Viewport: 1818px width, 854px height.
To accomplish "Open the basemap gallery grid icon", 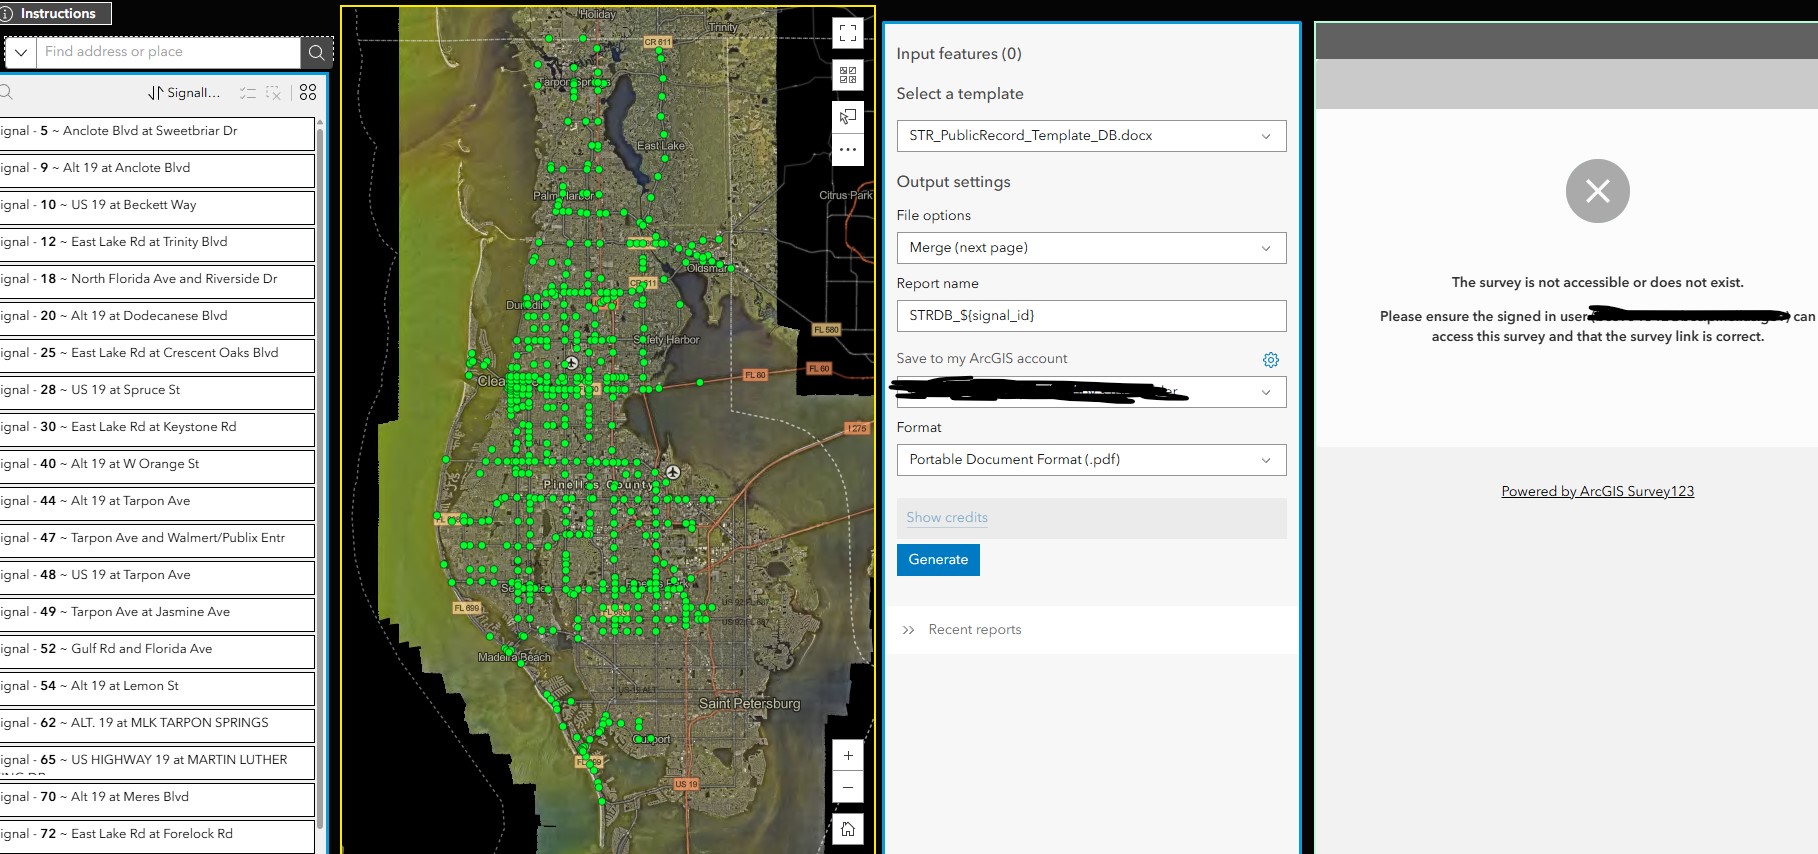I will click(x=848, y=75).
